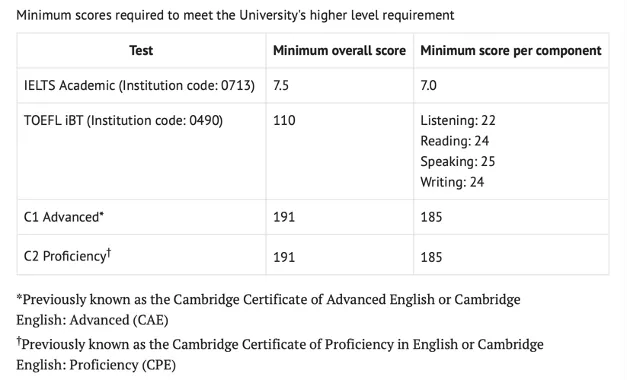Viewport: 628px width, 380px height.
Task: Click the asterisk footnote about CAE
Action: point(268,310)
